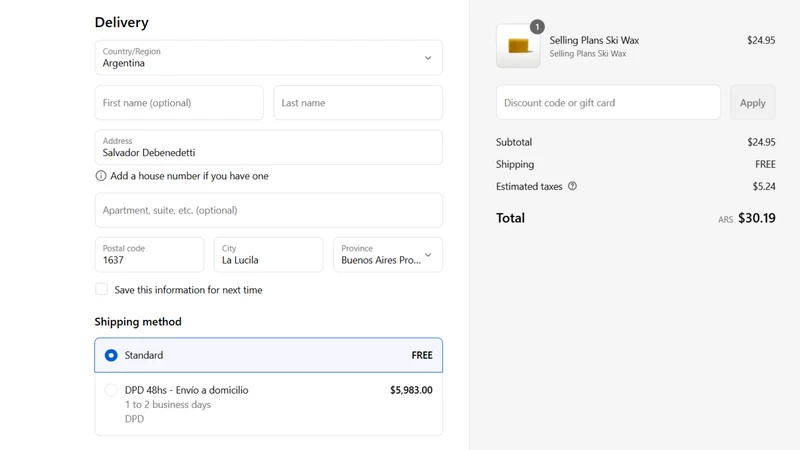800x450 pixels.
Task: Check Save this information for next time
Action: (x=102, y=289)
